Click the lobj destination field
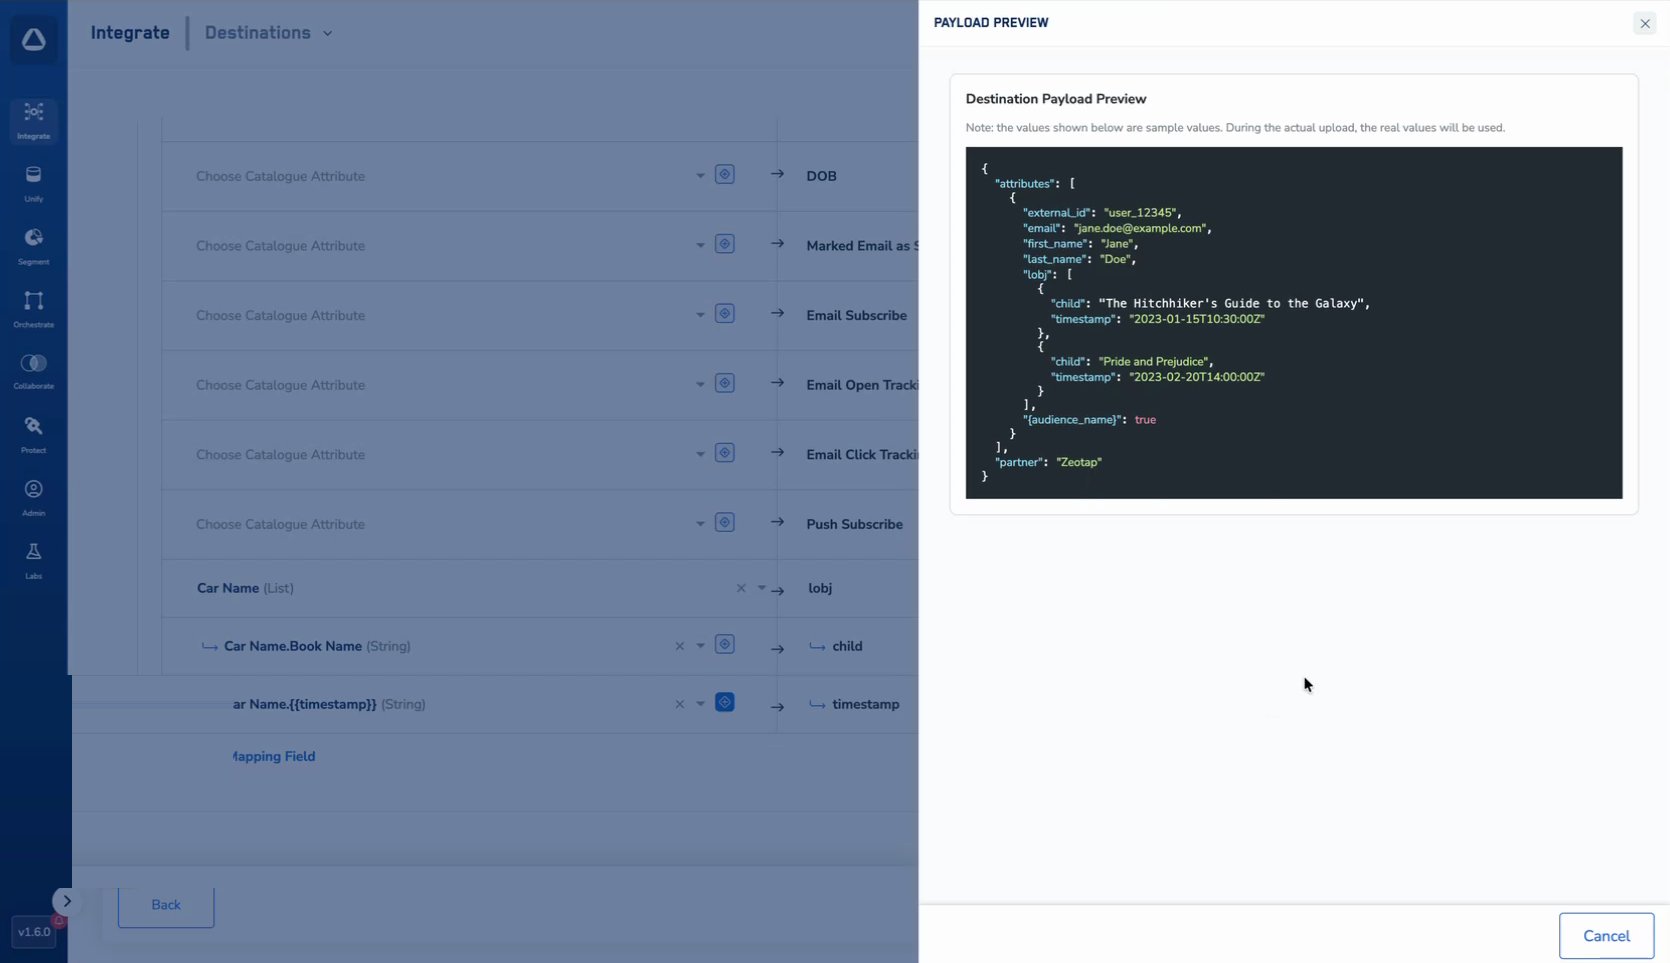Viewport: 1670px width, 963px height. click(x=820, y=588)
